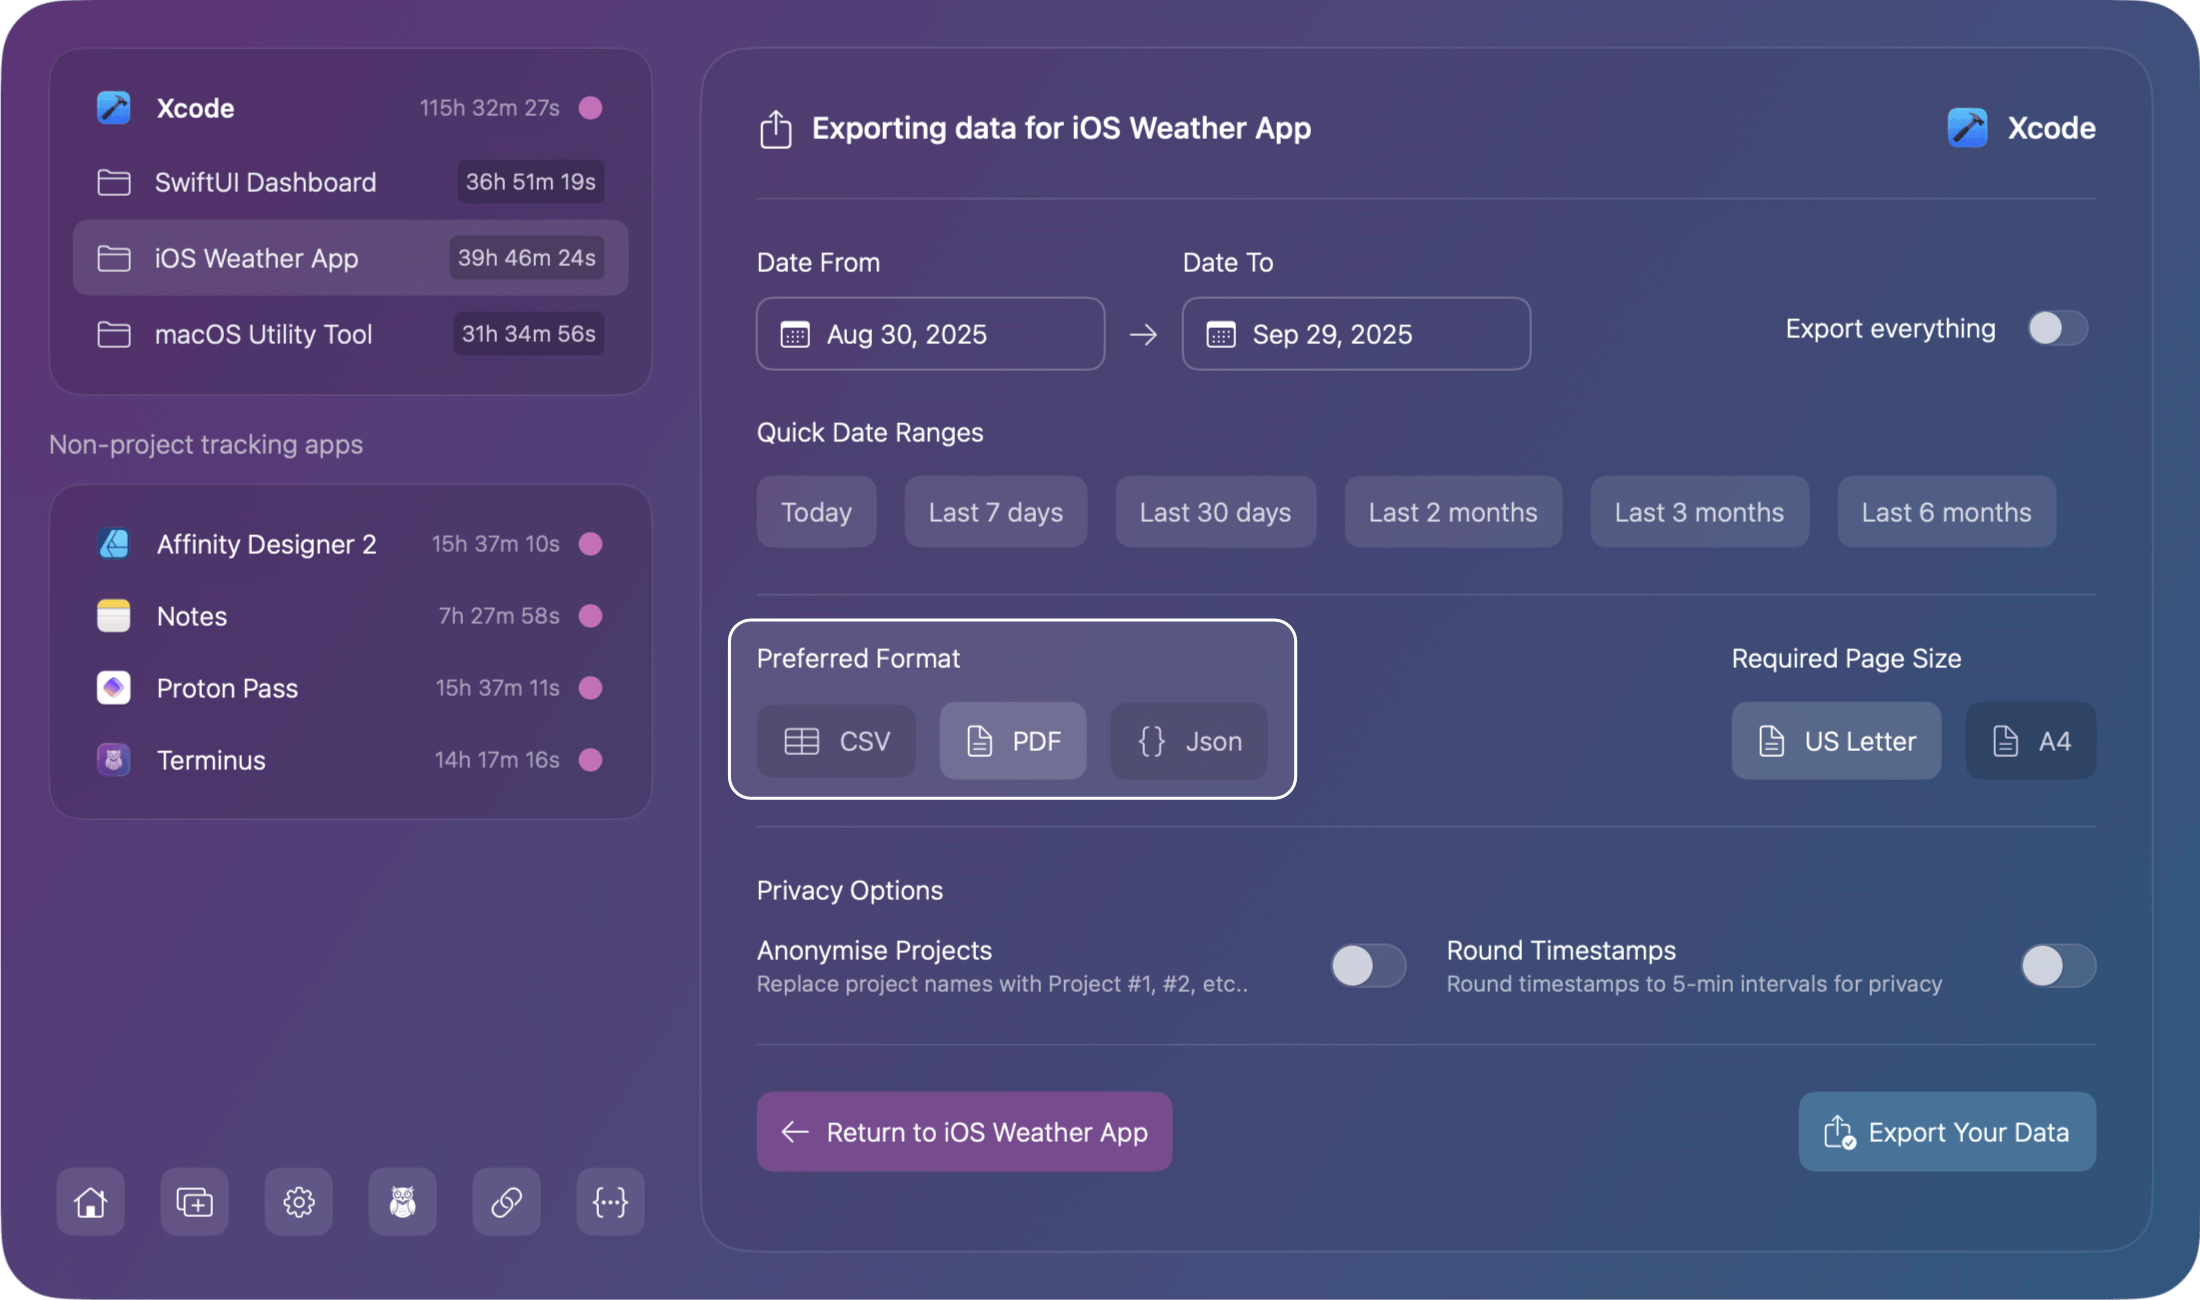Click the pink status dot beside Affinity Designer 2
Screen dimensions: 2200x1300
[x=591, y=544]
